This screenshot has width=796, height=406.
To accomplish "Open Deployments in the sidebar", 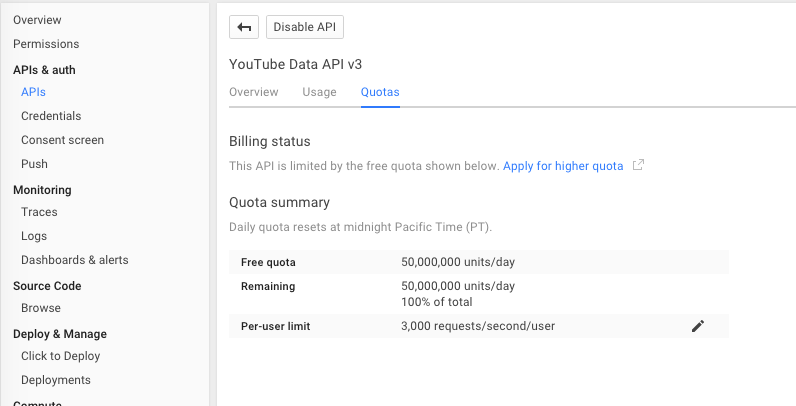I will coord(56,380).
